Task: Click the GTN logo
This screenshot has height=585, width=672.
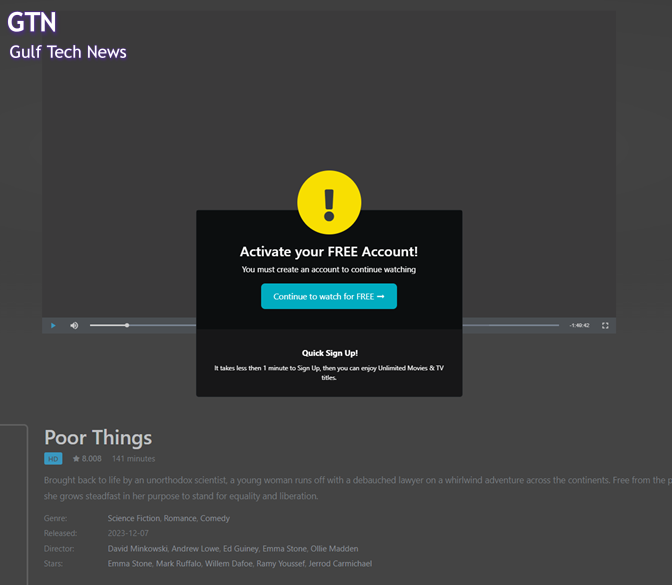Action: click(x=32, y=23)
